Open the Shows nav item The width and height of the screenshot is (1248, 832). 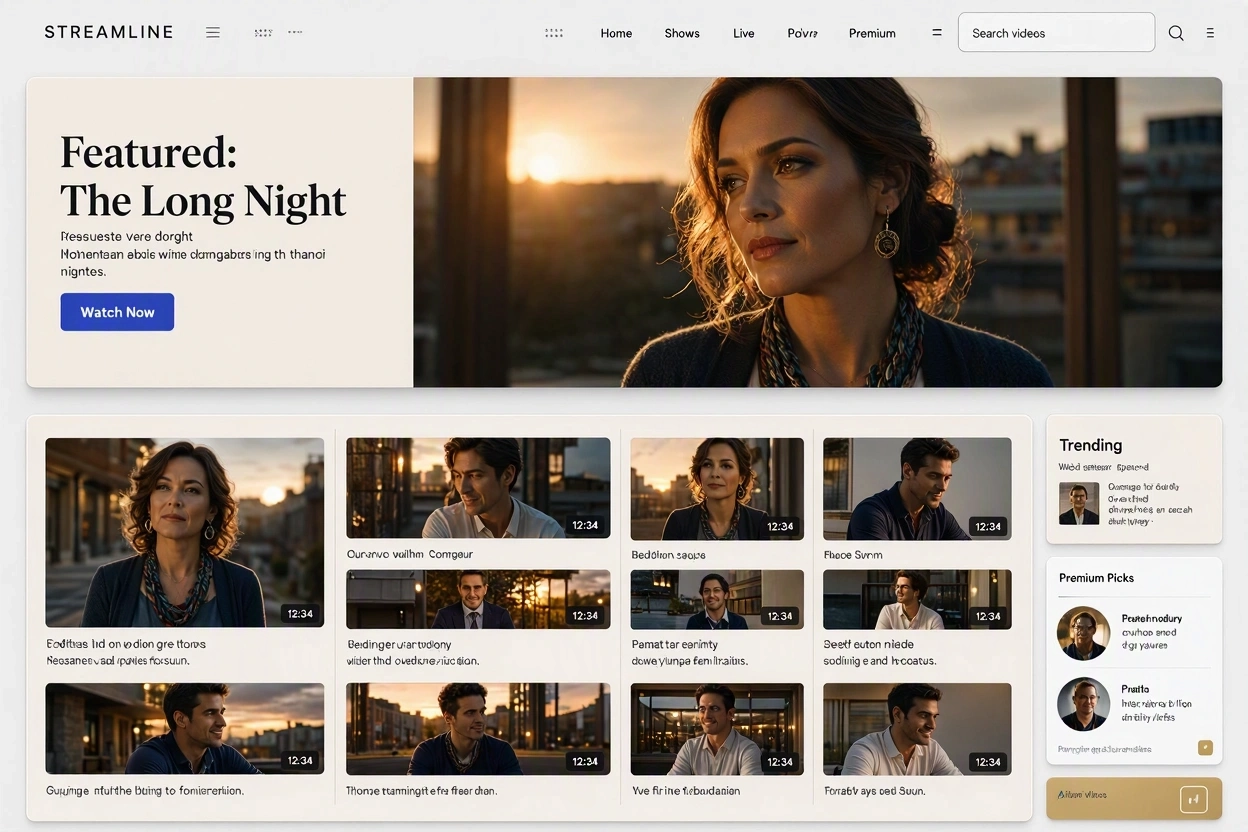point(682,33)
